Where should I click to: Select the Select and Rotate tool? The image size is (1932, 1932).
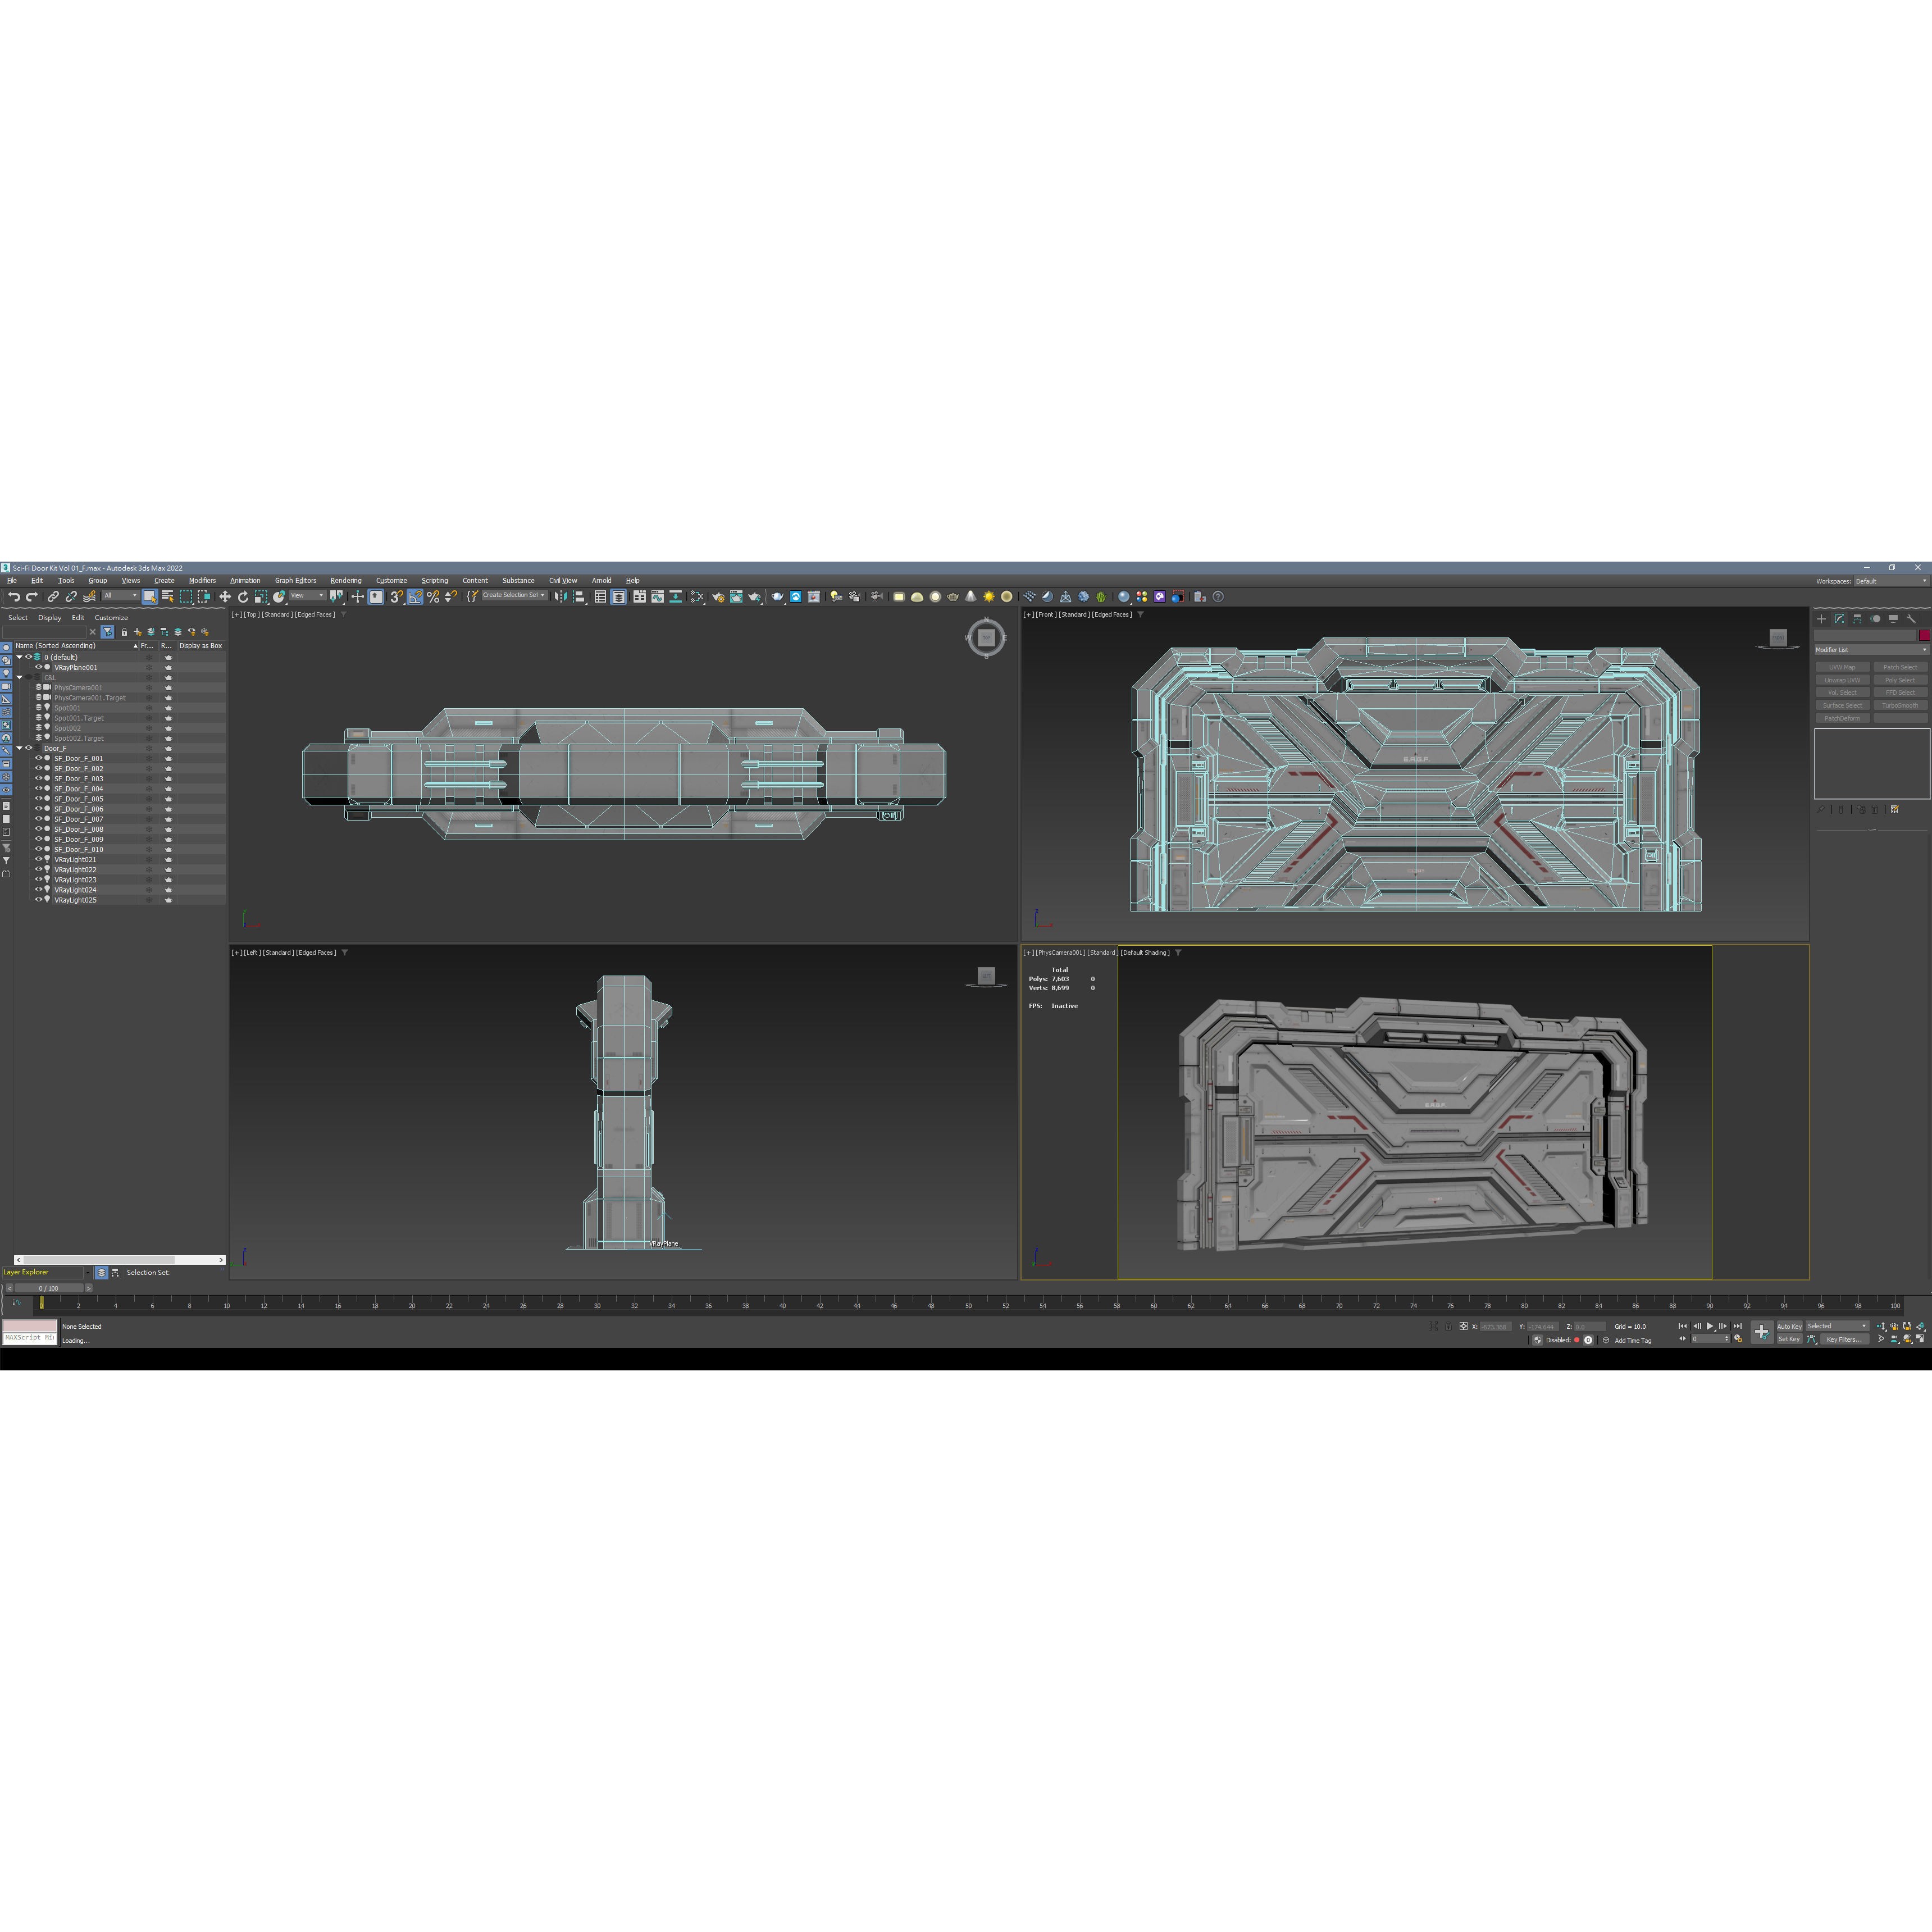[245, 598]
